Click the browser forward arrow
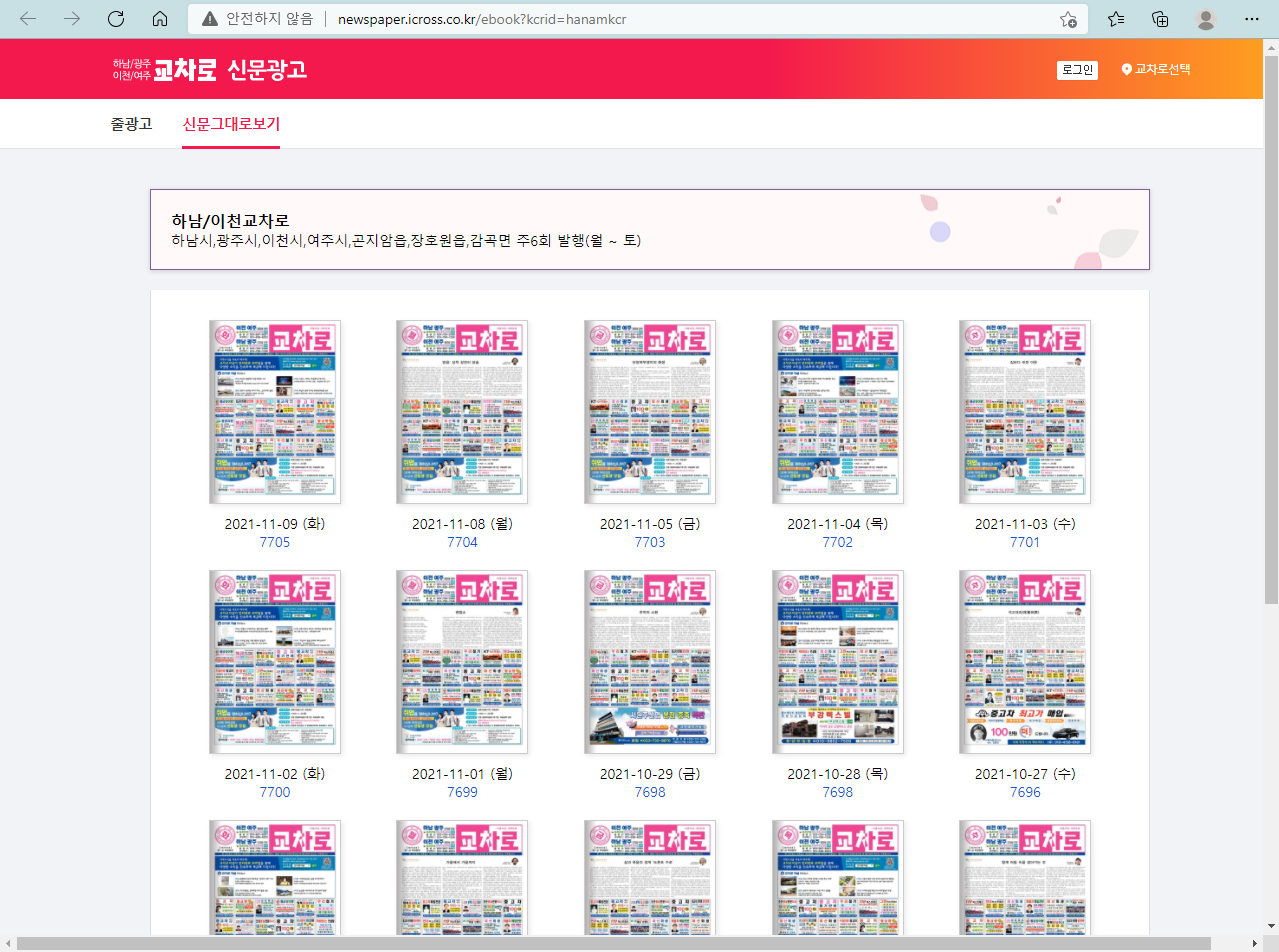 (x=72, y=19)
